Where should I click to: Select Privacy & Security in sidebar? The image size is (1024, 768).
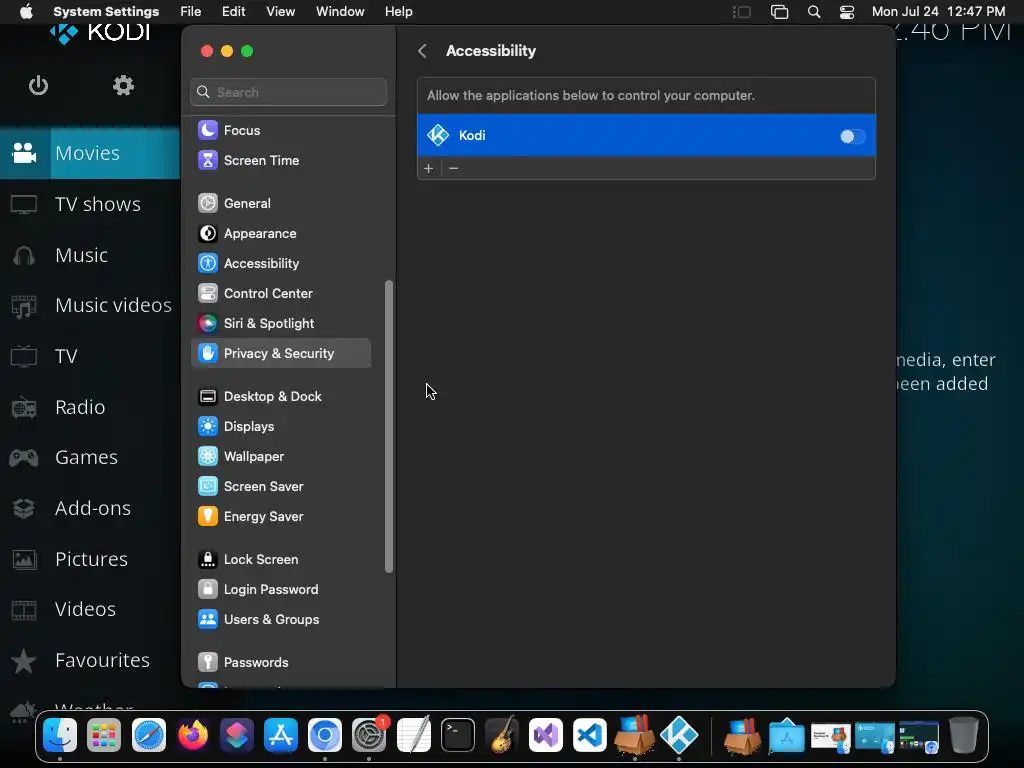coord(281,353)
